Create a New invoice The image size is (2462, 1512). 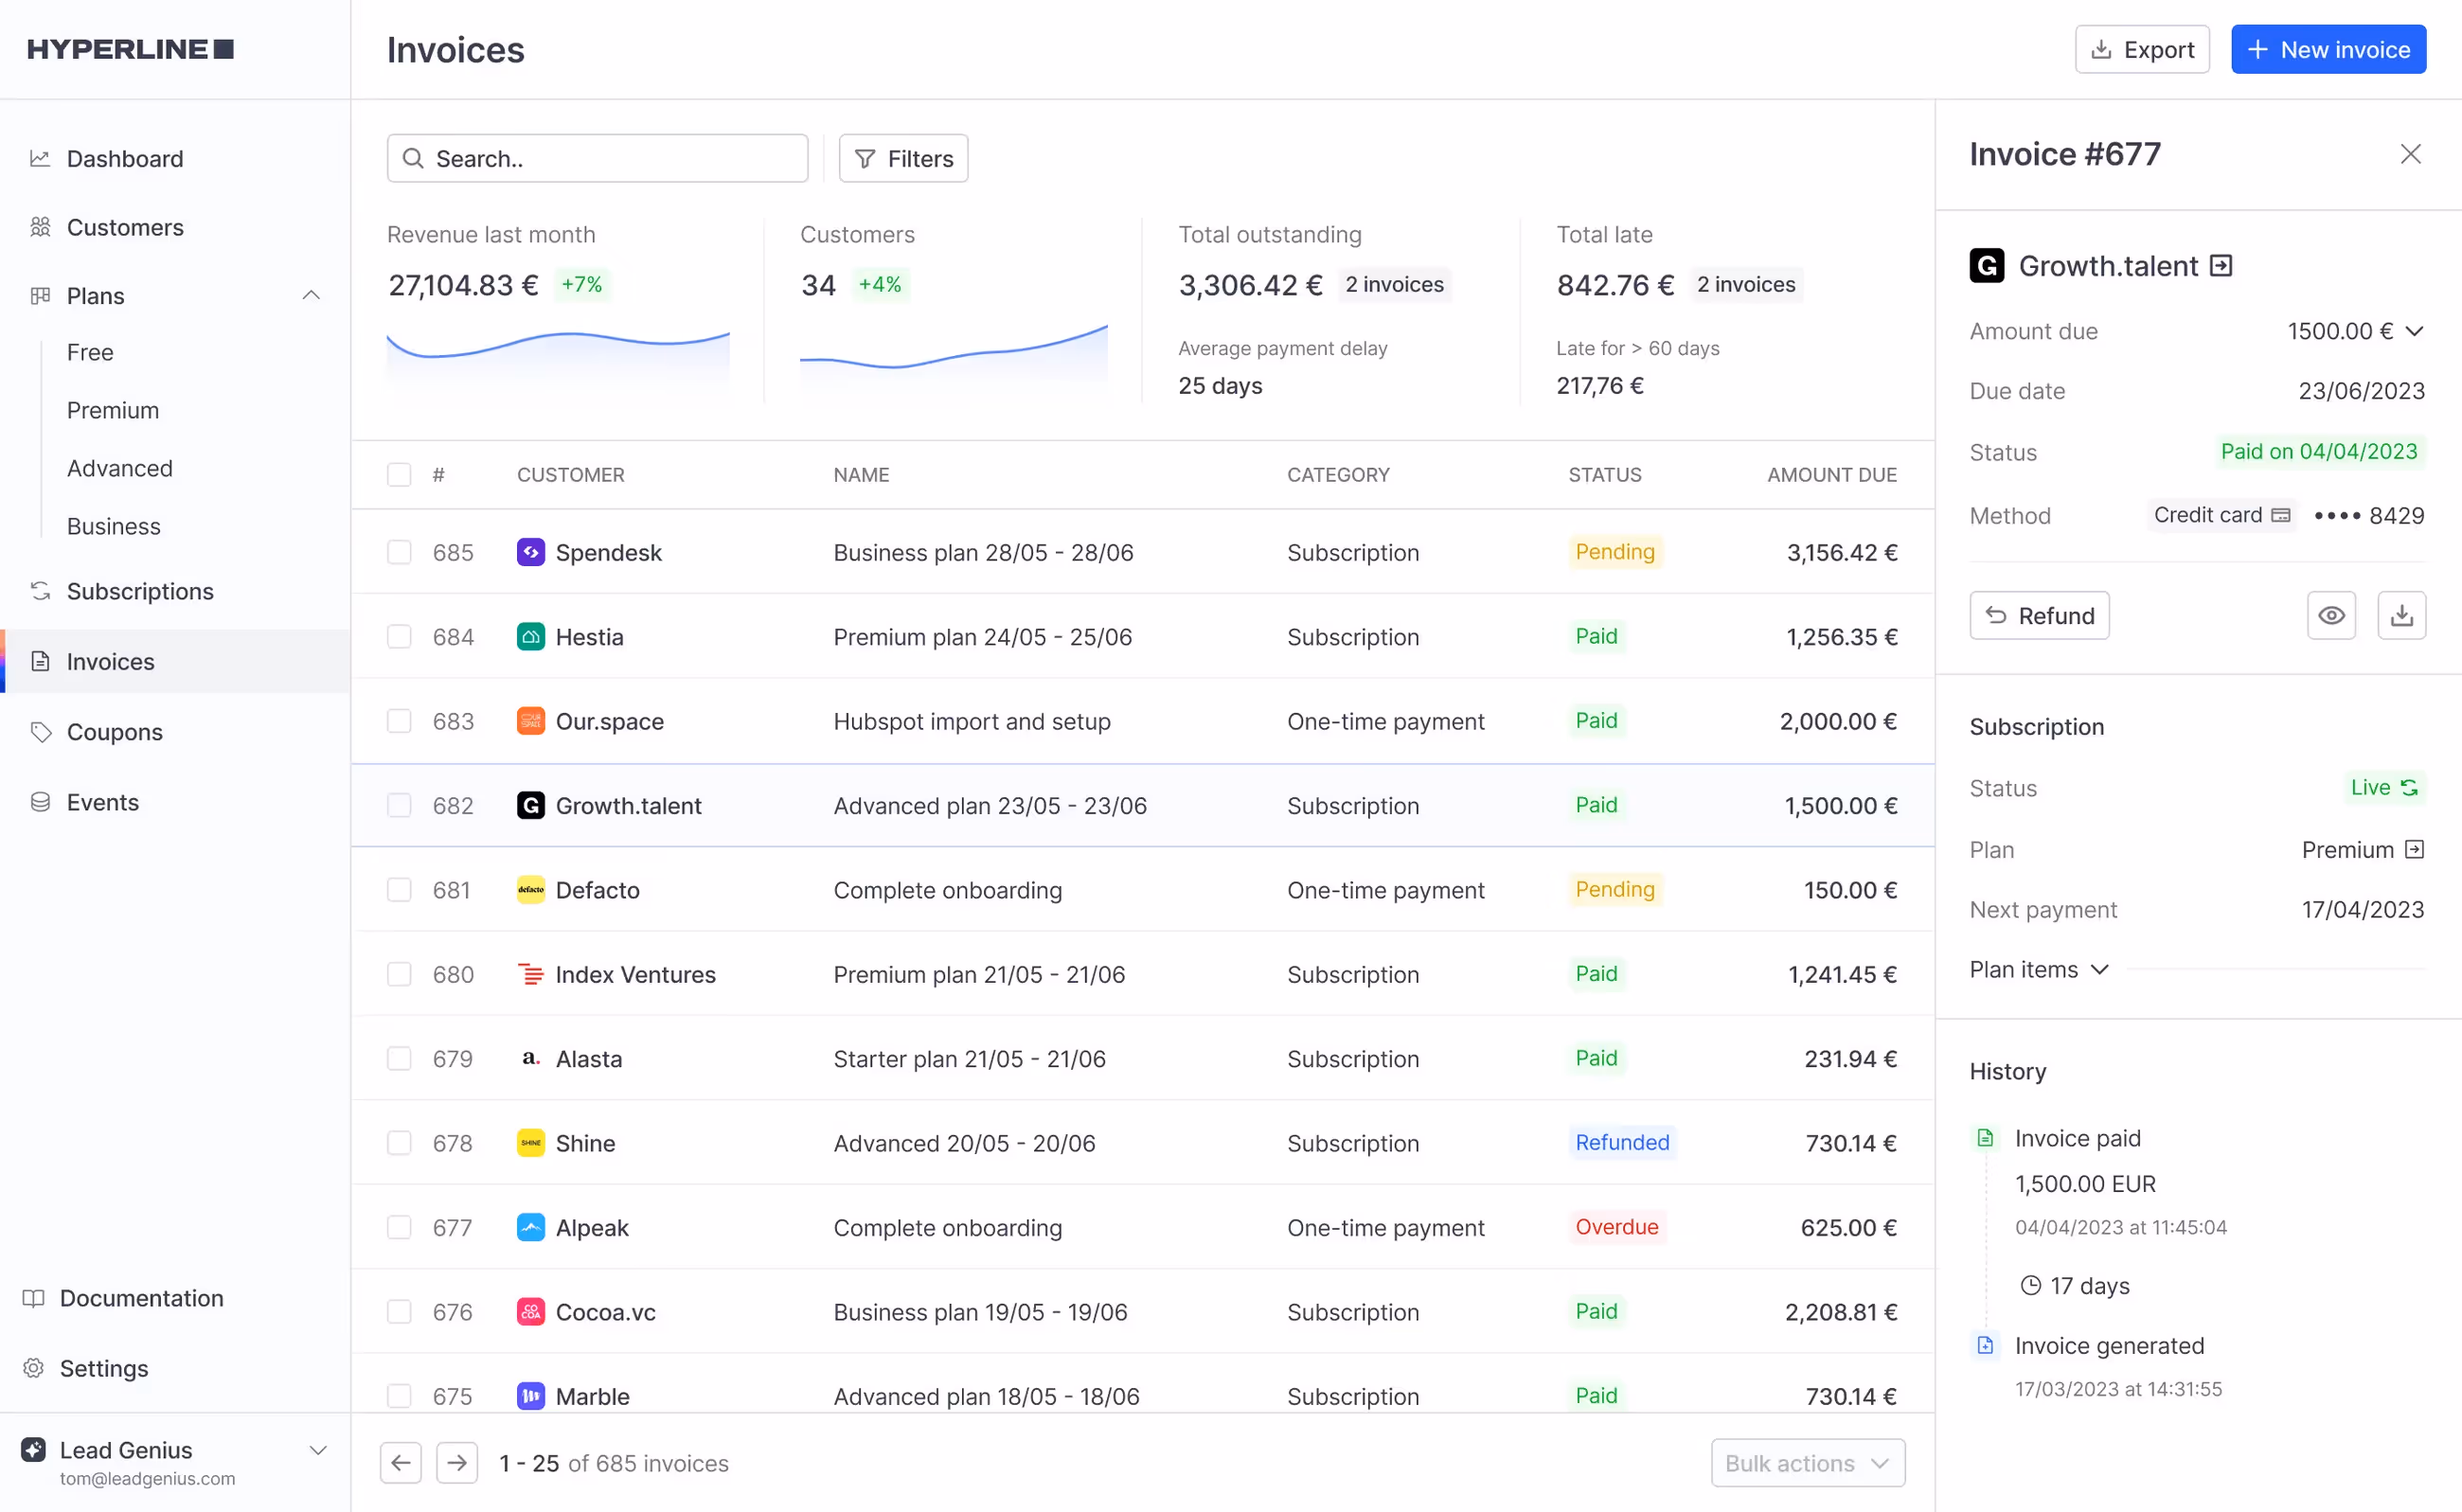tap(2327, 48)
